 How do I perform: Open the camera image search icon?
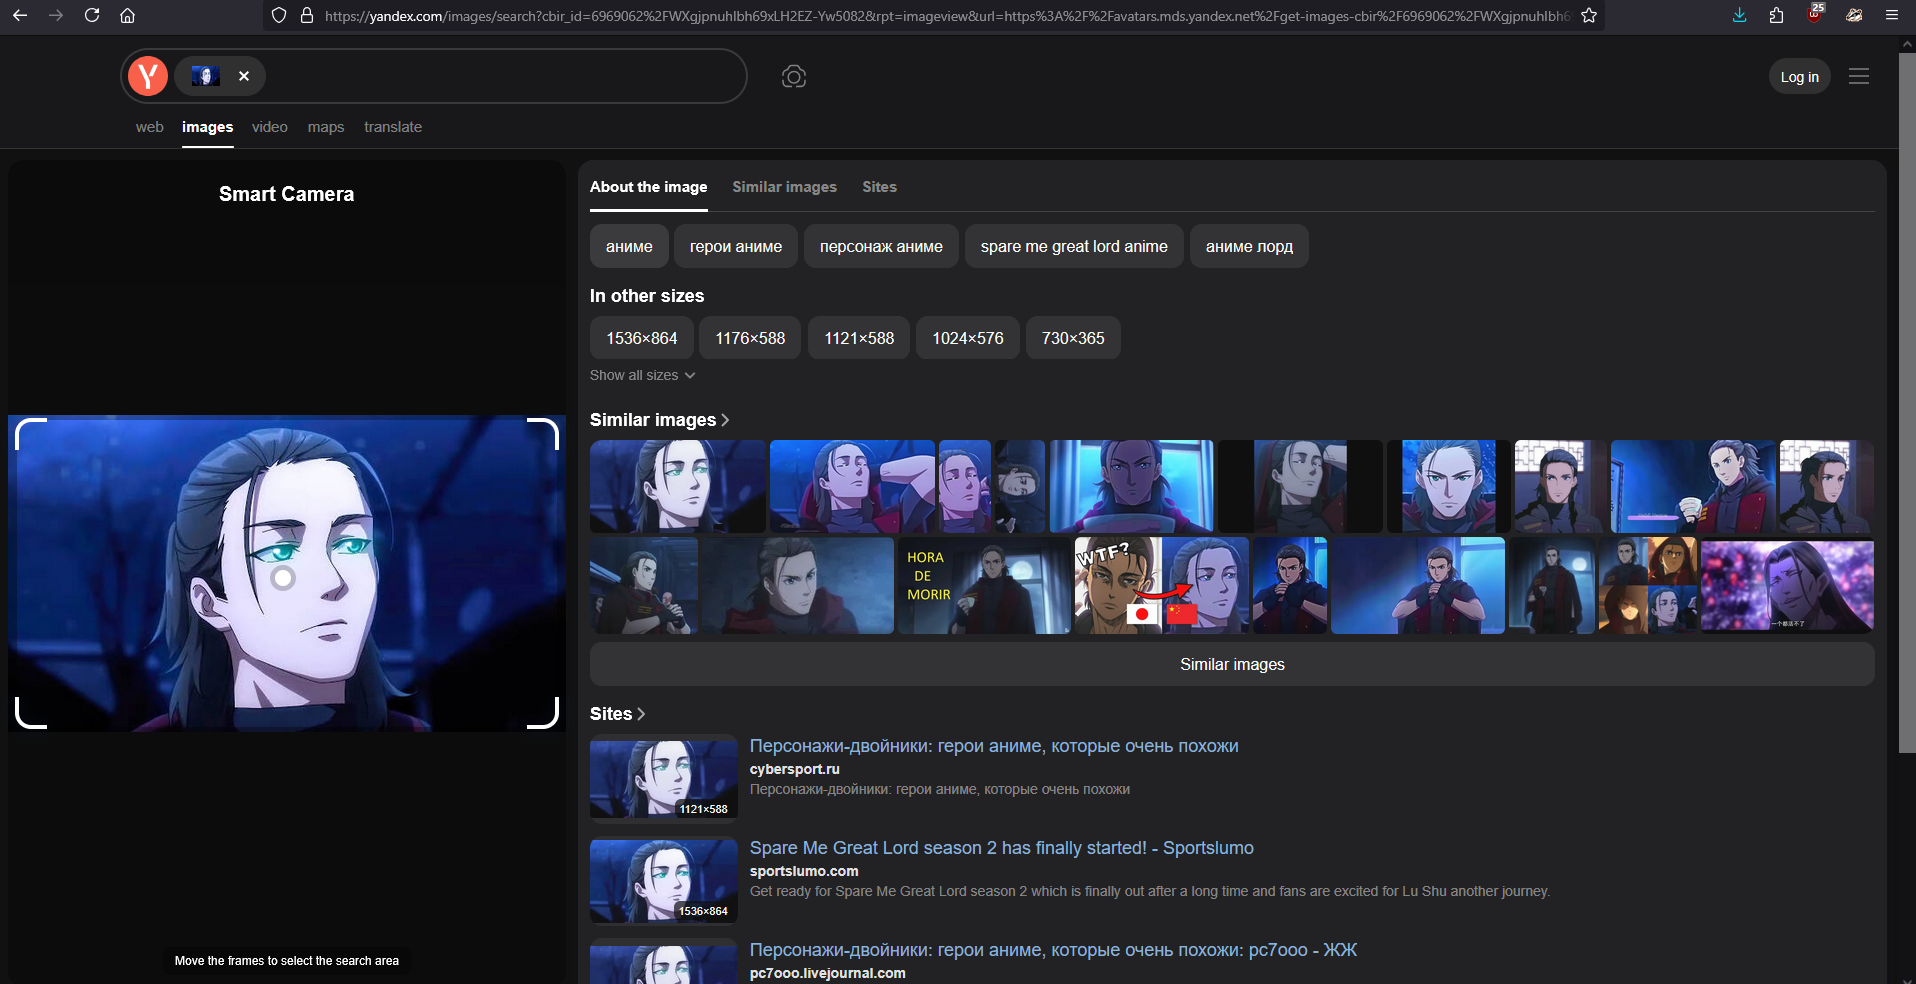[x=793, y=77]
